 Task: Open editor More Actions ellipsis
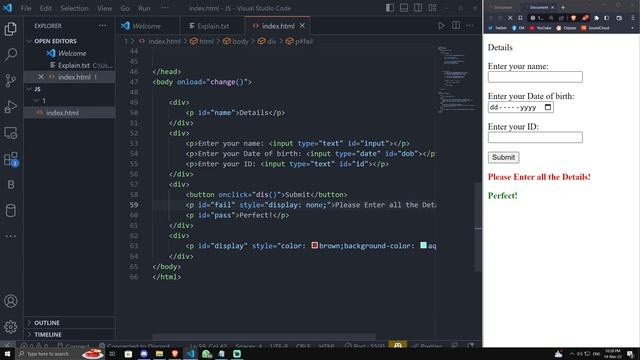pos(470,26)
